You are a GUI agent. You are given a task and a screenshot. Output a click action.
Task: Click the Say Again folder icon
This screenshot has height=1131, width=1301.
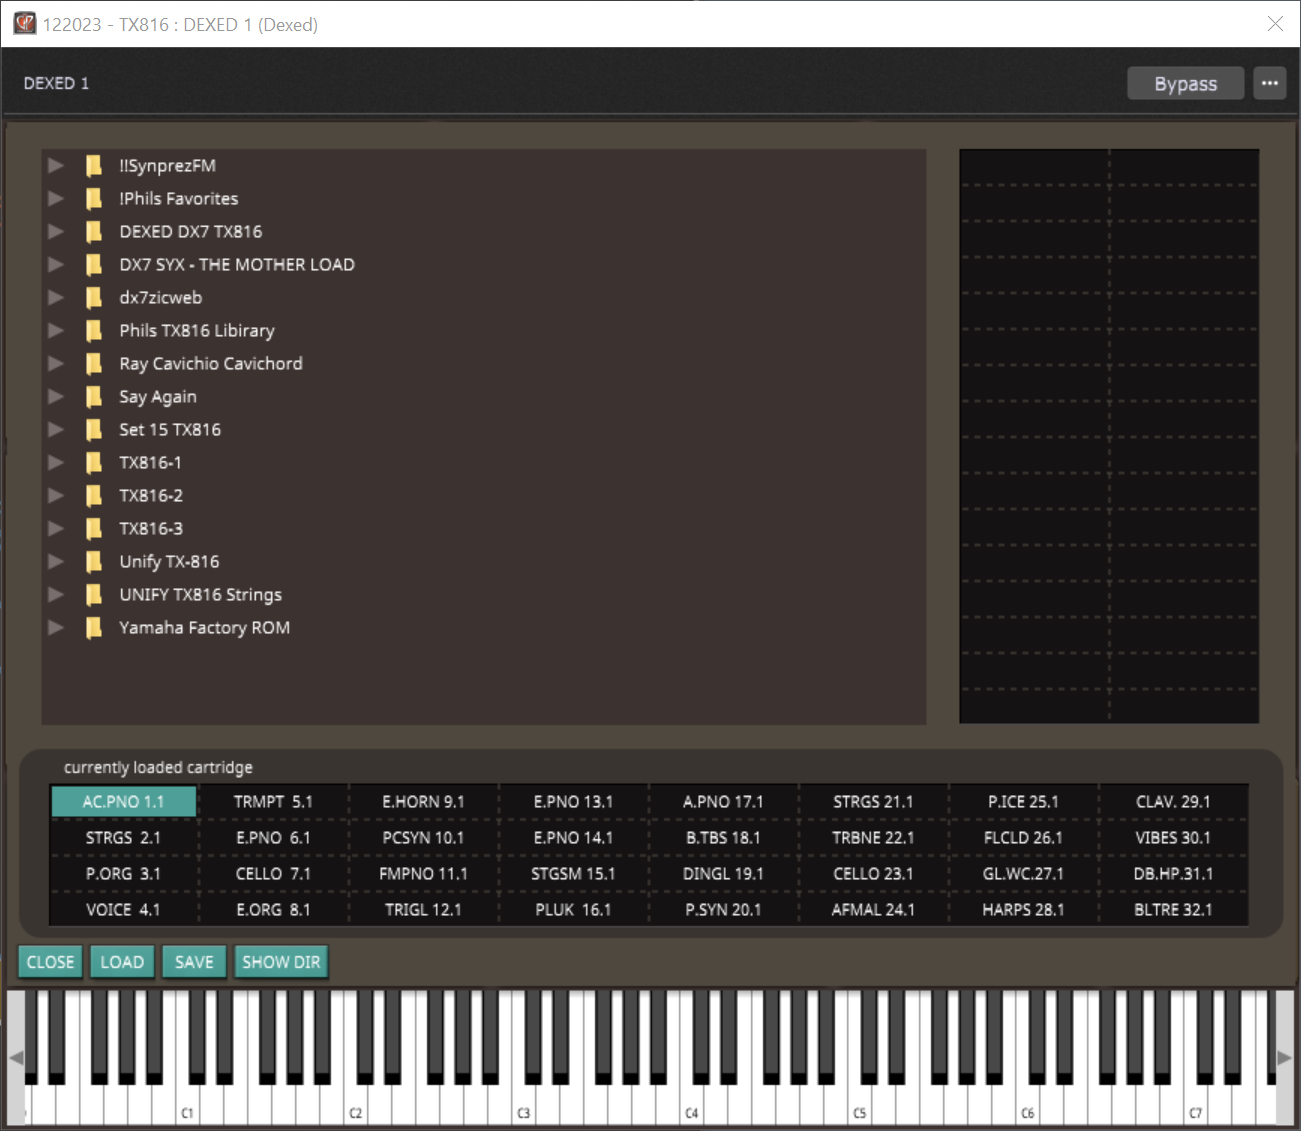coord(93,396)
